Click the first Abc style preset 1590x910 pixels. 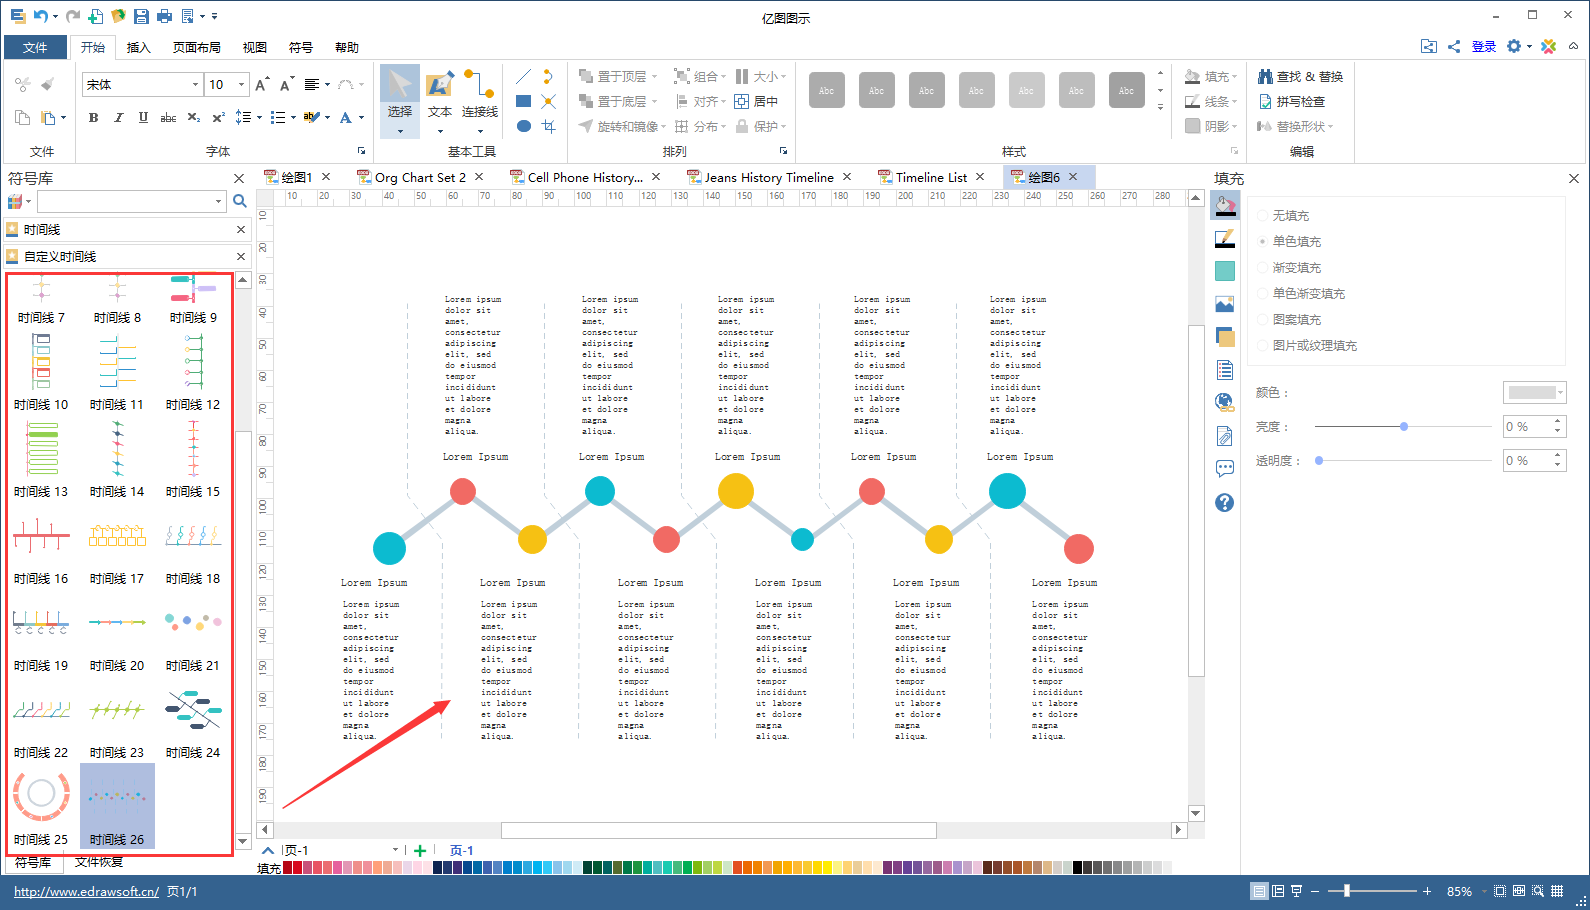[x=826, y=90]
